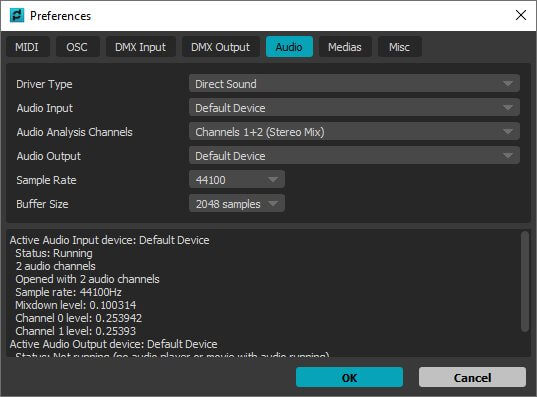This screenshot has width=537, height=397.
Task: Open the Medias tab
Action: click(345, 47)
